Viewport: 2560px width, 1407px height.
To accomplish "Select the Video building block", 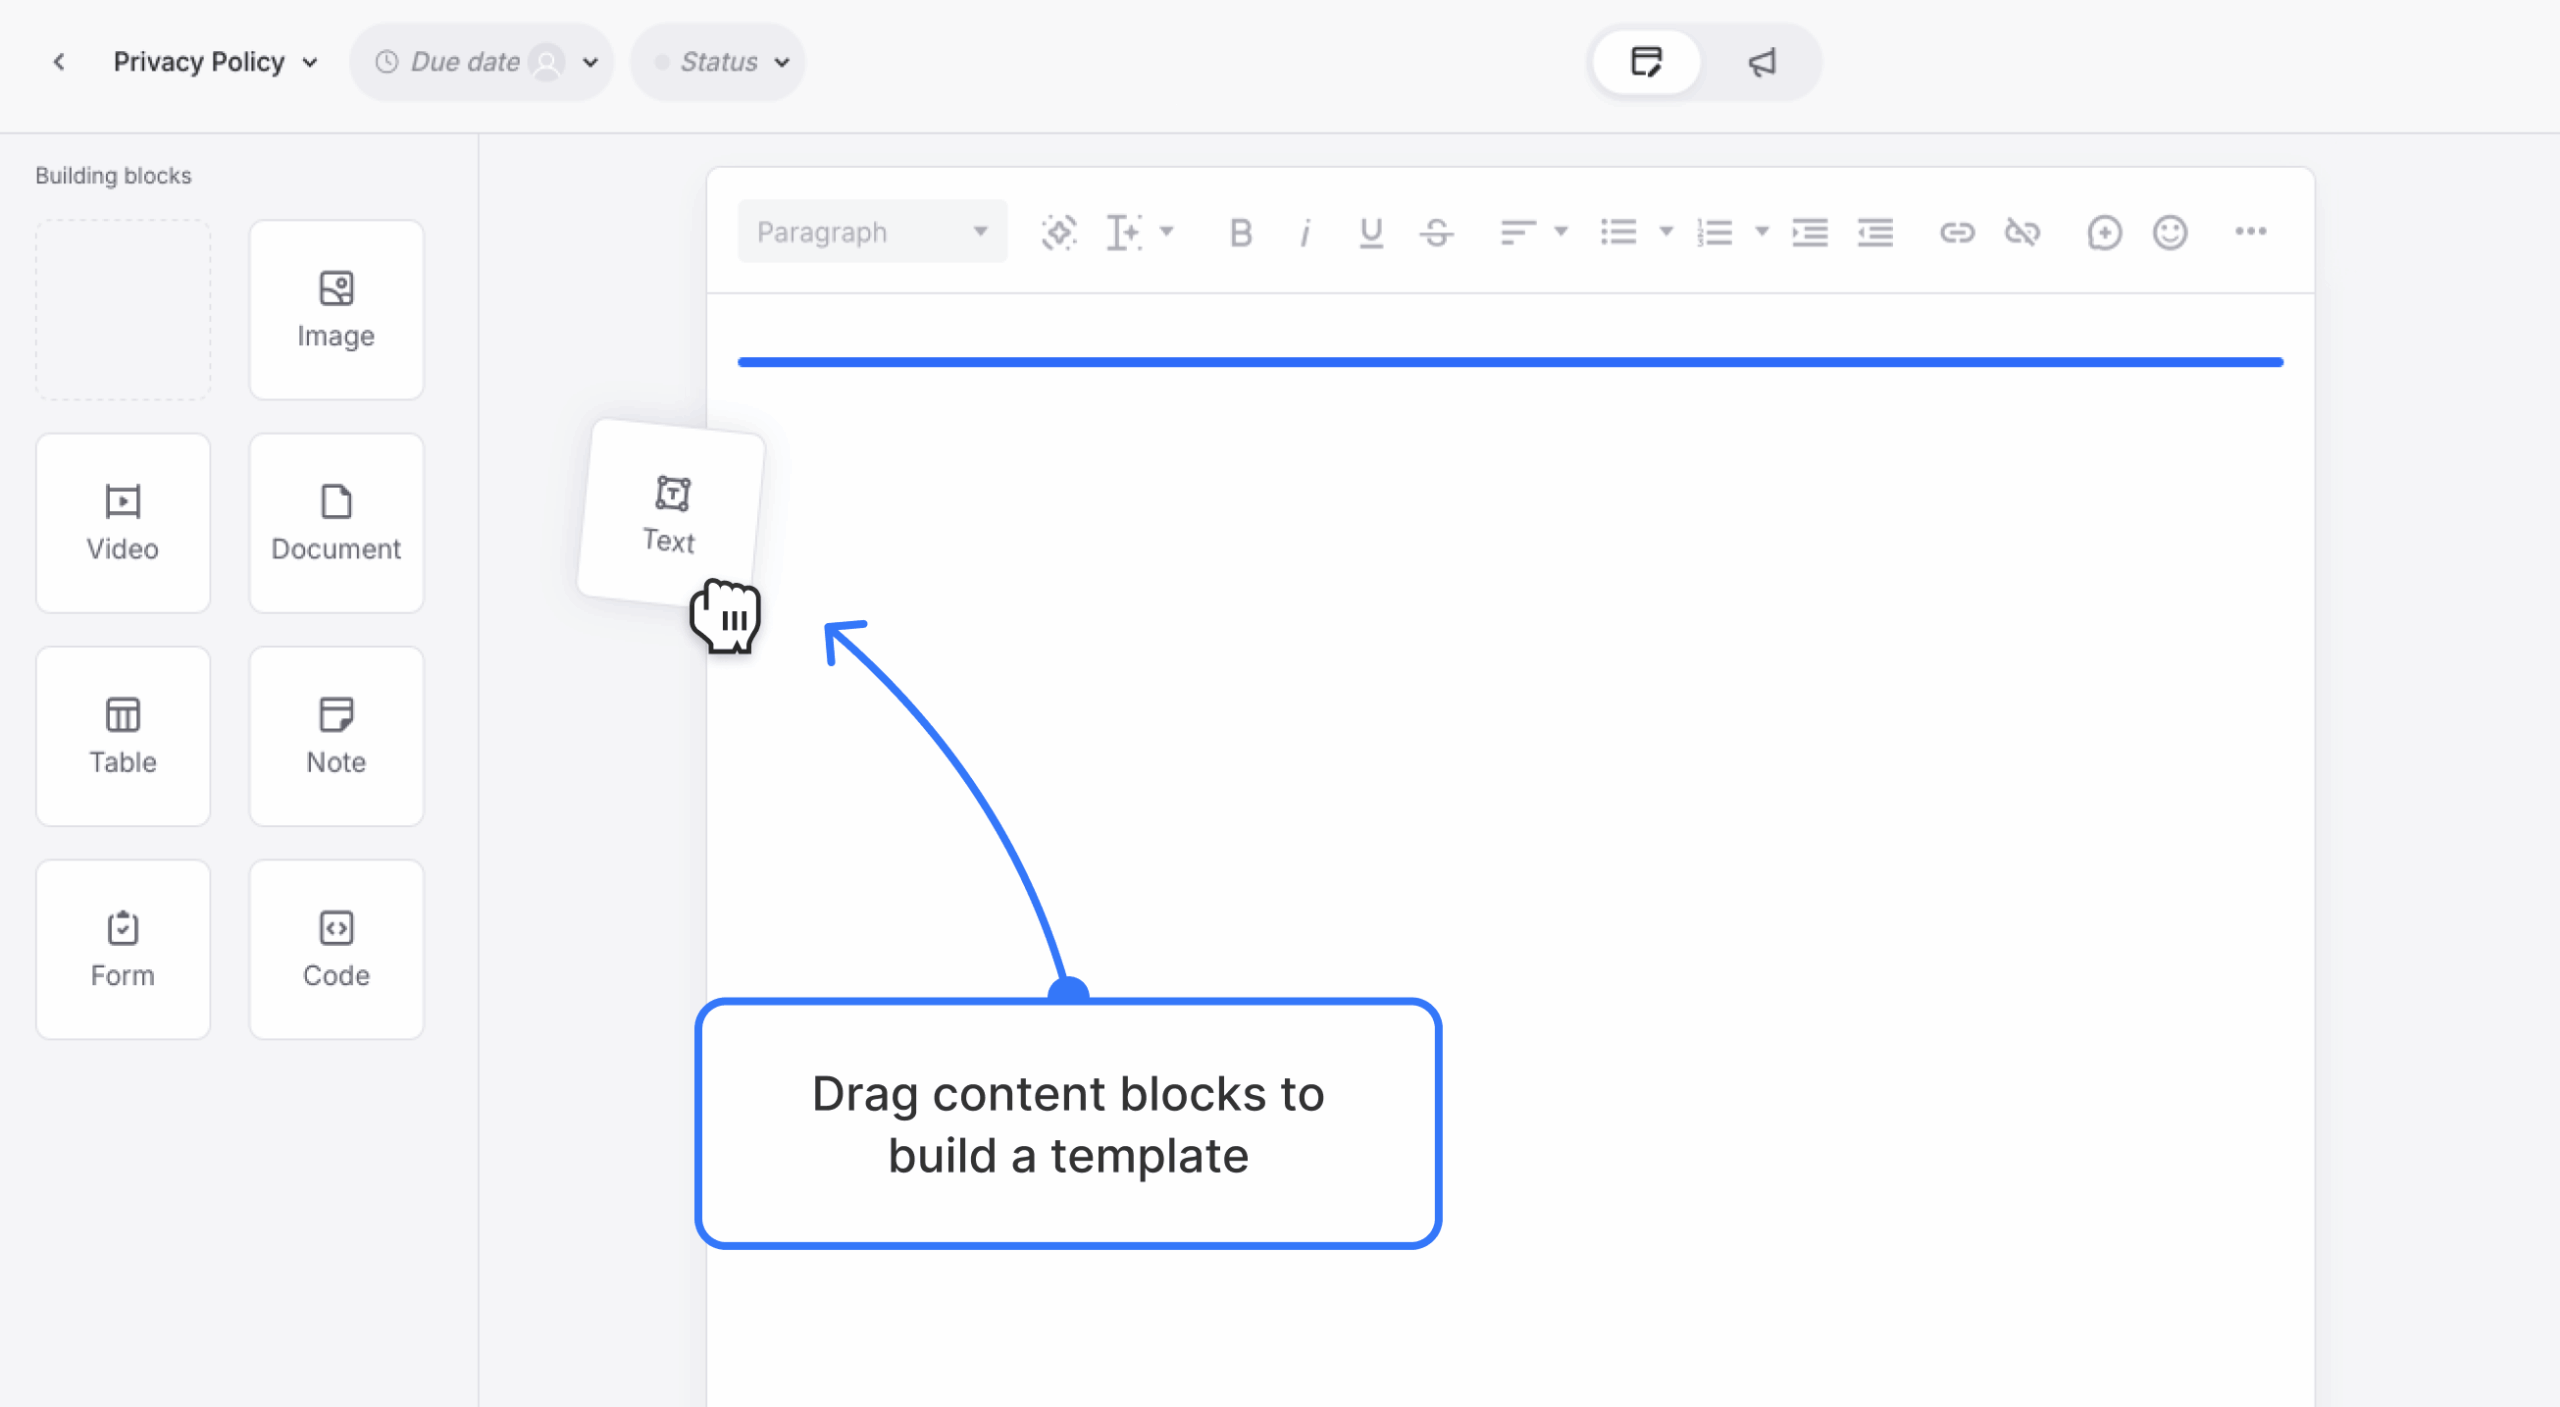I will pyautogui.click(x=123, y=523).
